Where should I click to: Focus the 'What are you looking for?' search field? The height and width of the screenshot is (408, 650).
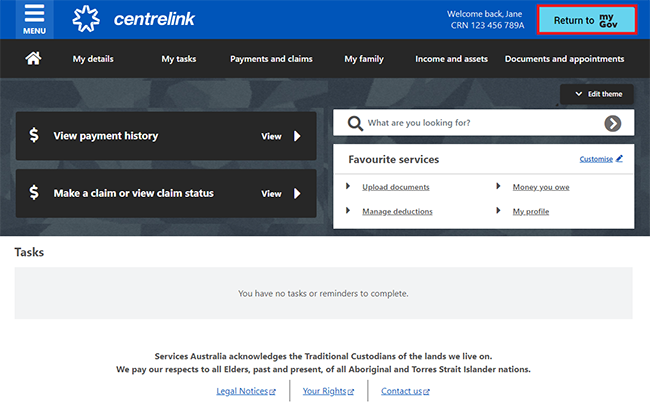(480, 123)
